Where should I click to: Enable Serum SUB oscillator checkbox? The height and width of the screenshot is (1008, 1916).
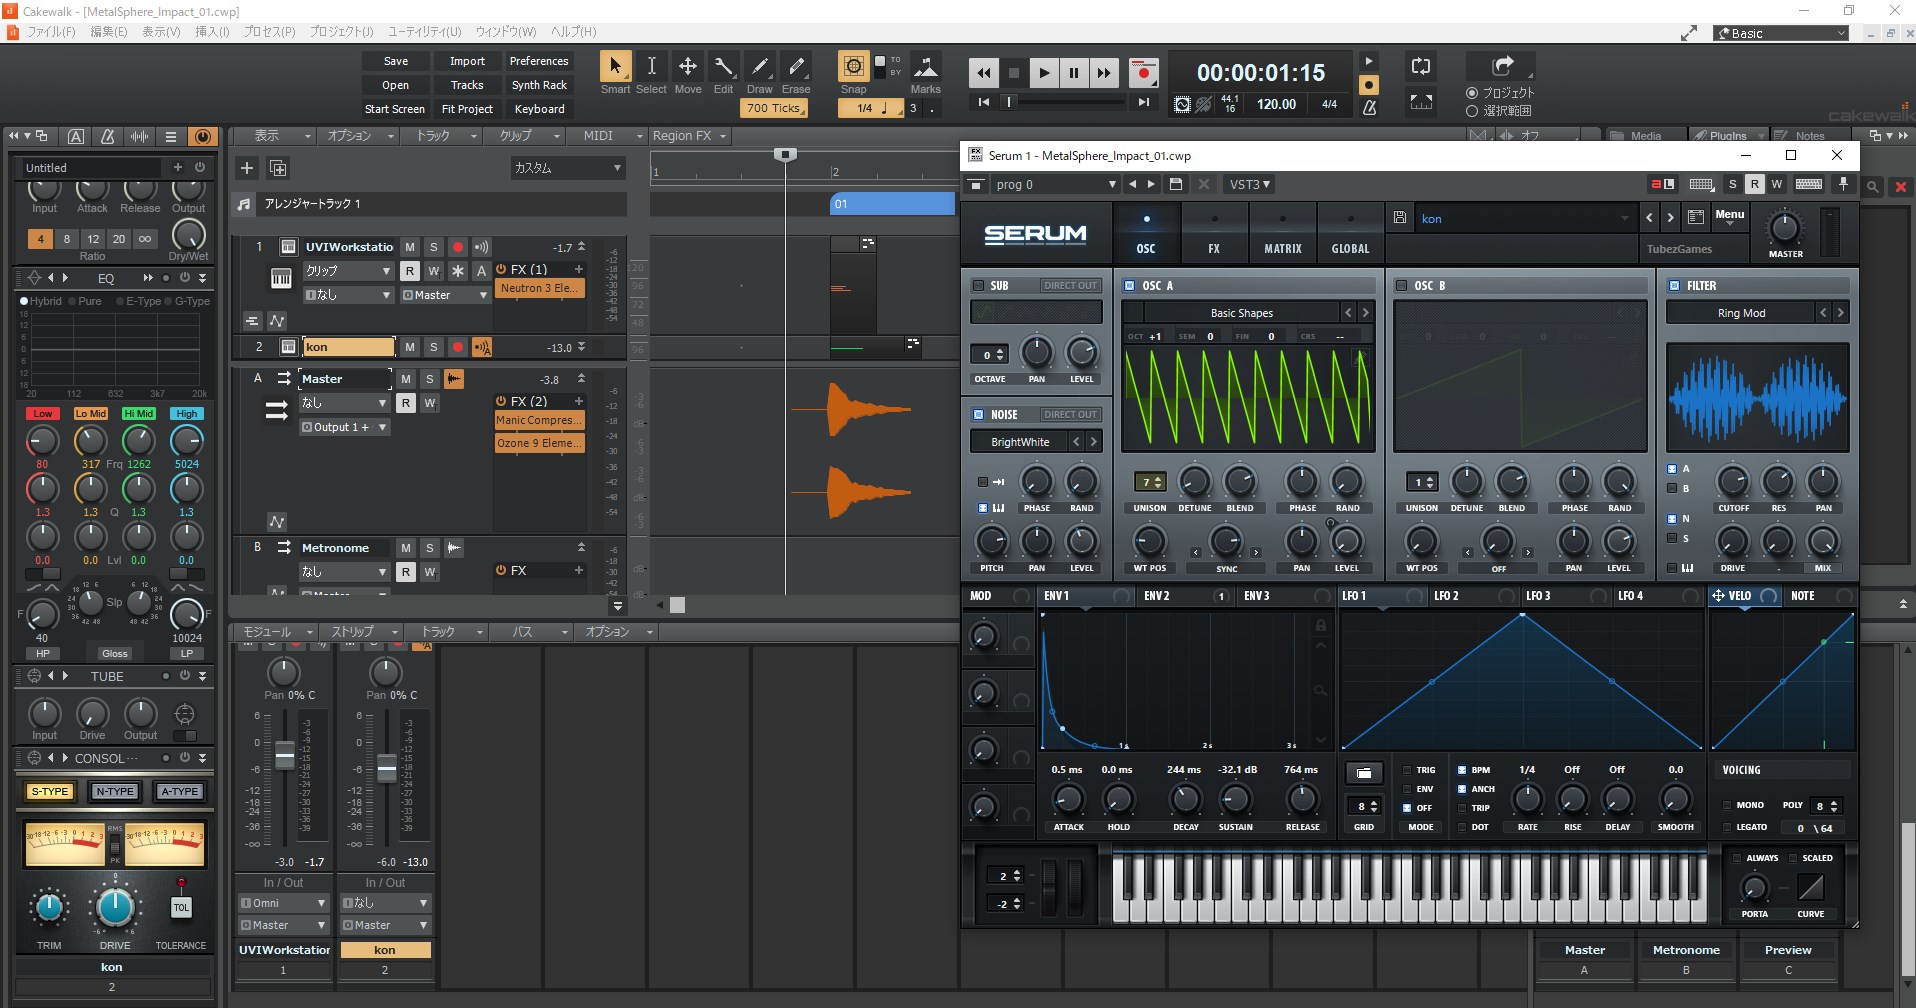point(979,285)
